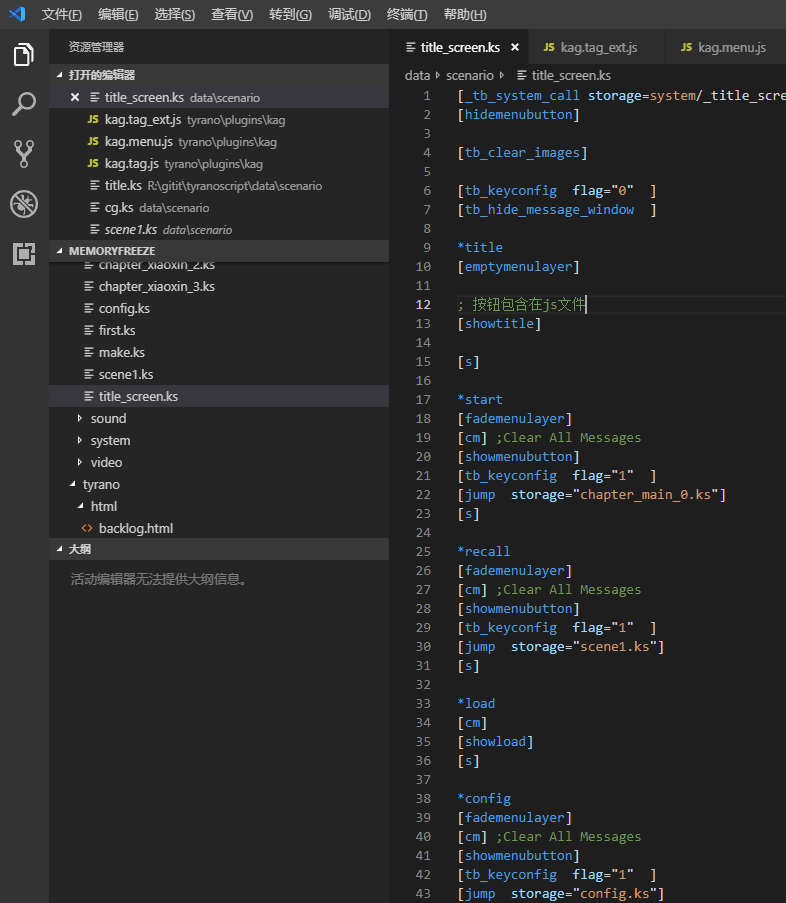Open backlog.html in the file tree
The height and width of the screenshot is (903, 786).
(x=135, y=528)
